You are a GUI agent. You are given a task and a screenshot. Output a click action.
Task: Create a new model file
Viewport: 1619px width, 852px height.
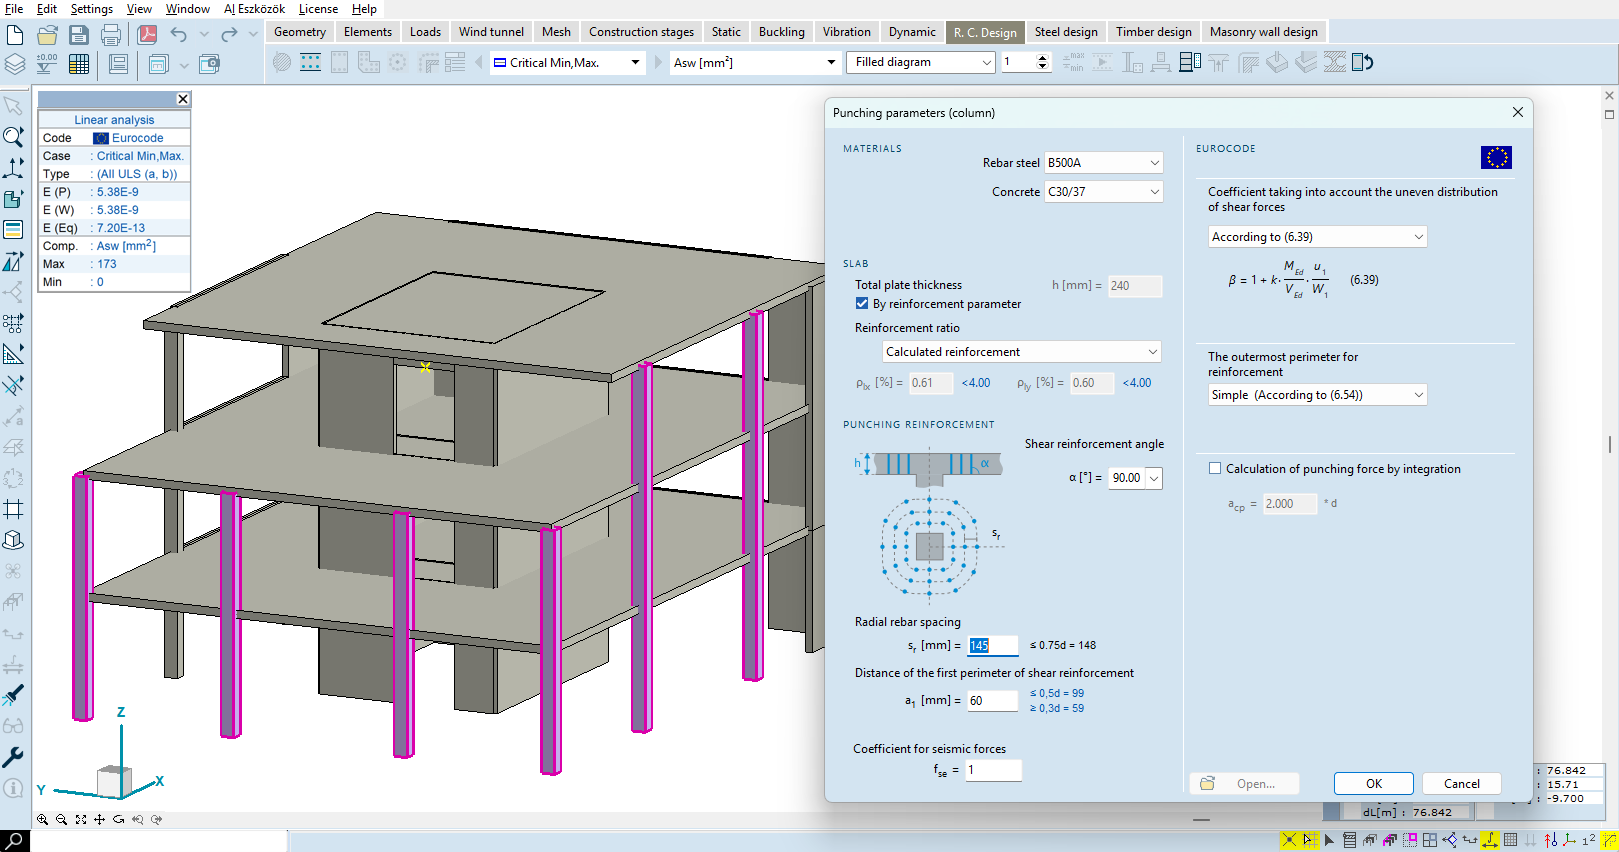point(15,35)
